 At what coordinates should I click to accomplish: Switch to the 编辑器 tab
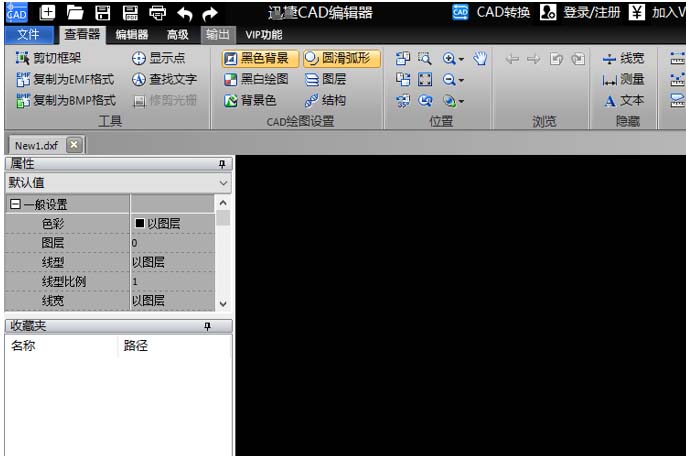(x=132, y=35)
